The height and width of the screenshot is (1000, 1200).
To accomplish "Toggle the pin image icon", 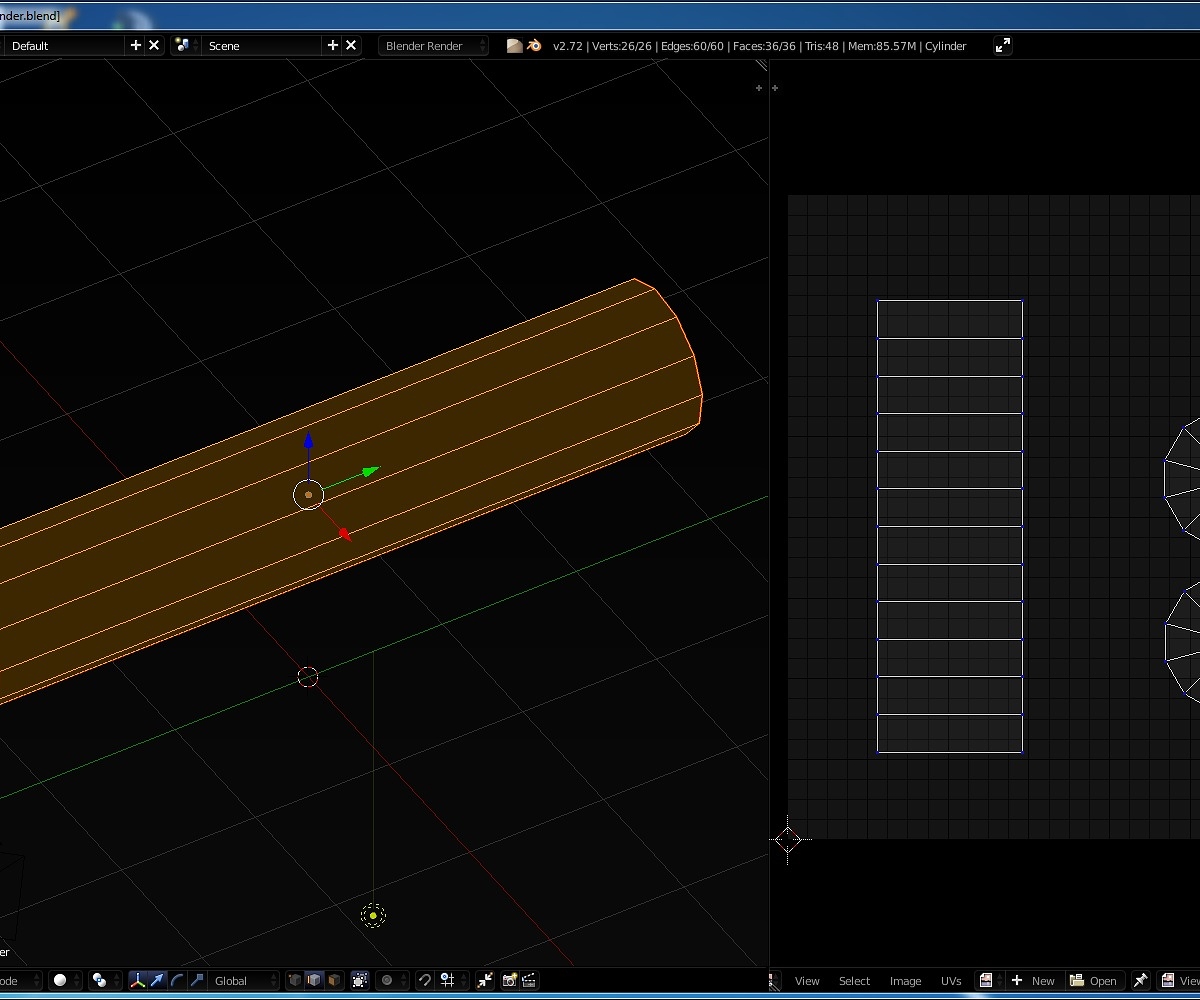I will click(x=1140, y=980).
